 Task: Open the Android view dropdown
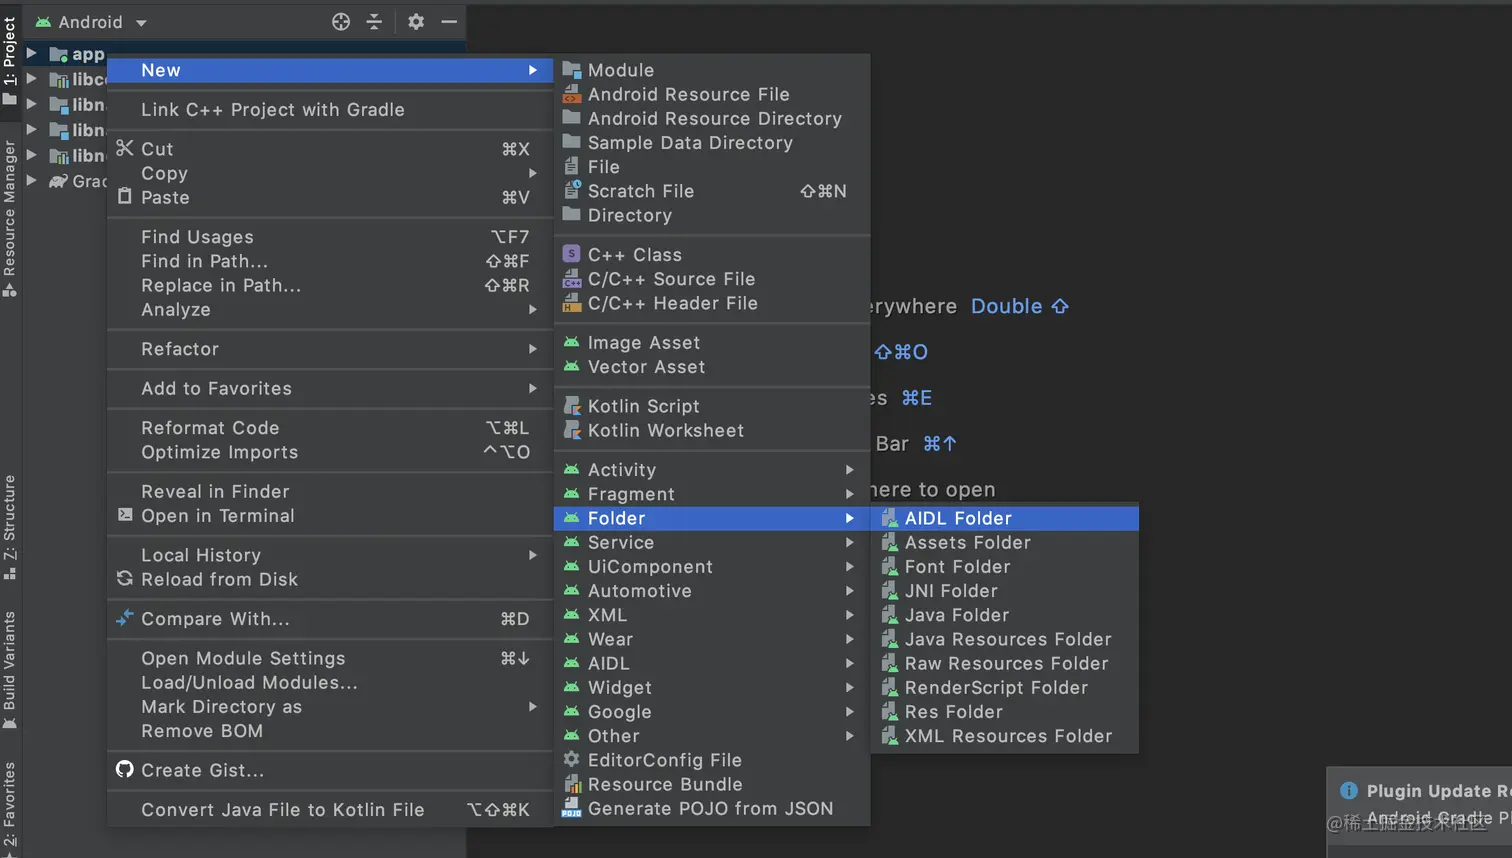[x=91, y=22]
